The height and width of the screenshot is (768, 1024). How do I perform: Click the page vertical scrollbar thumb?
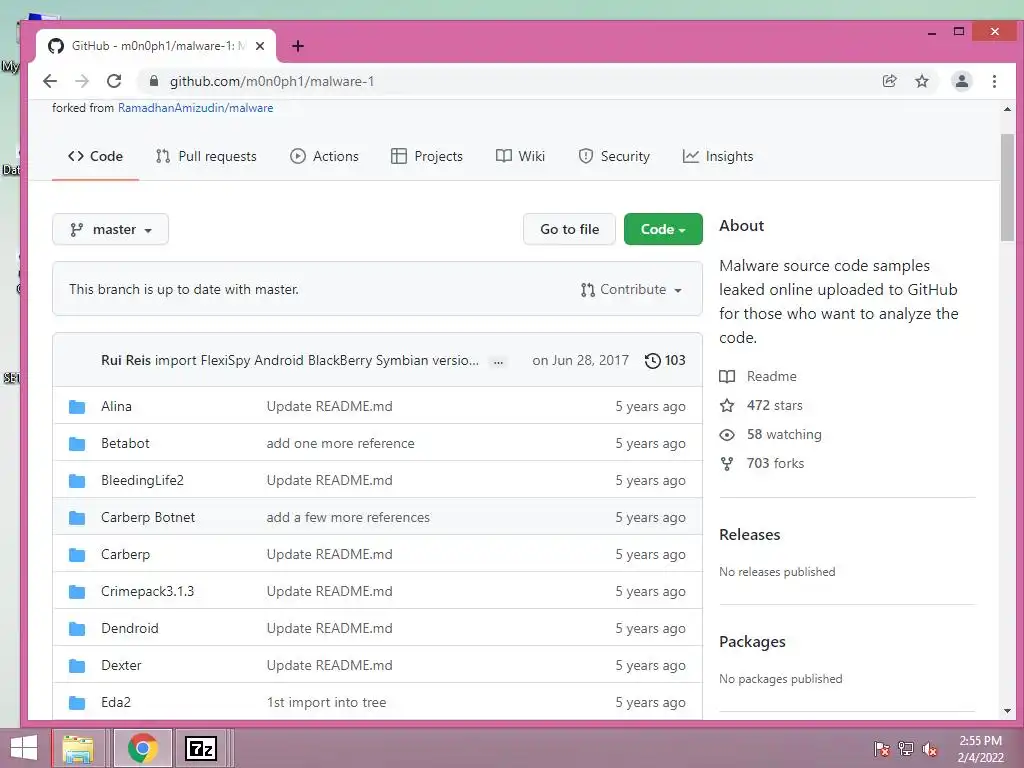pos(1007,187)
